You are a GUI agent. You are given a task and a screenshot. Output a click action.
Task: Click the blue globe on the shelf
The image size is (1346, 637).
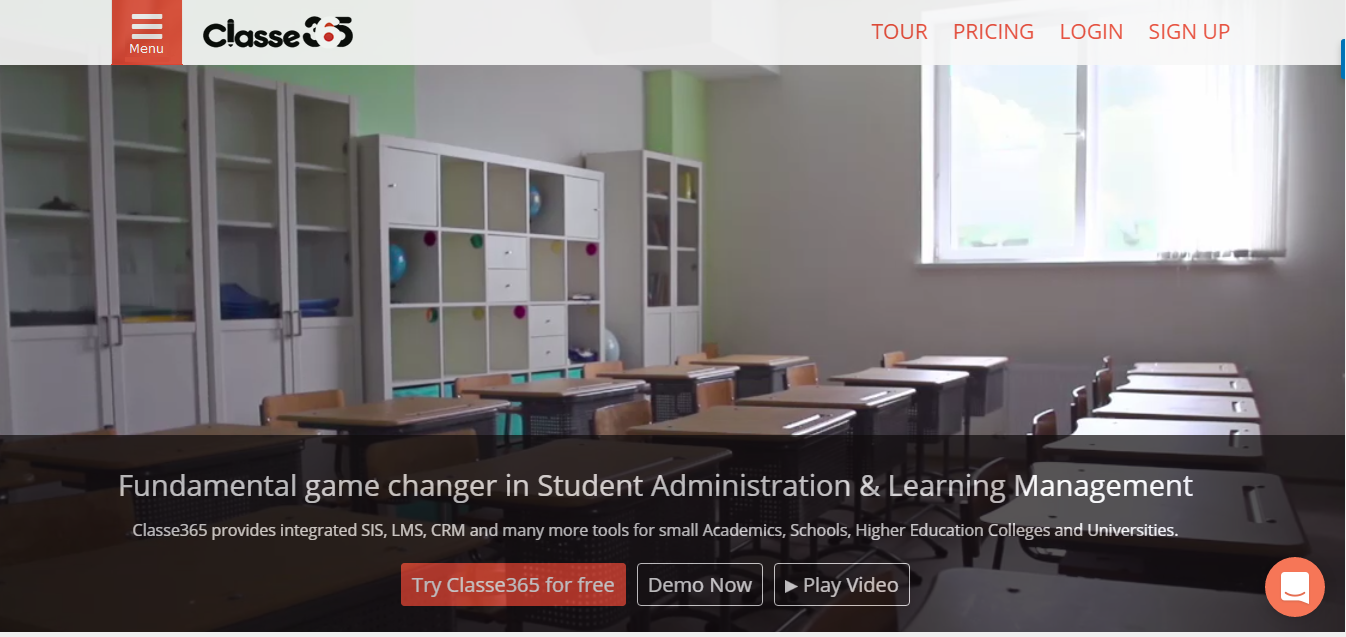coord(398,264)
